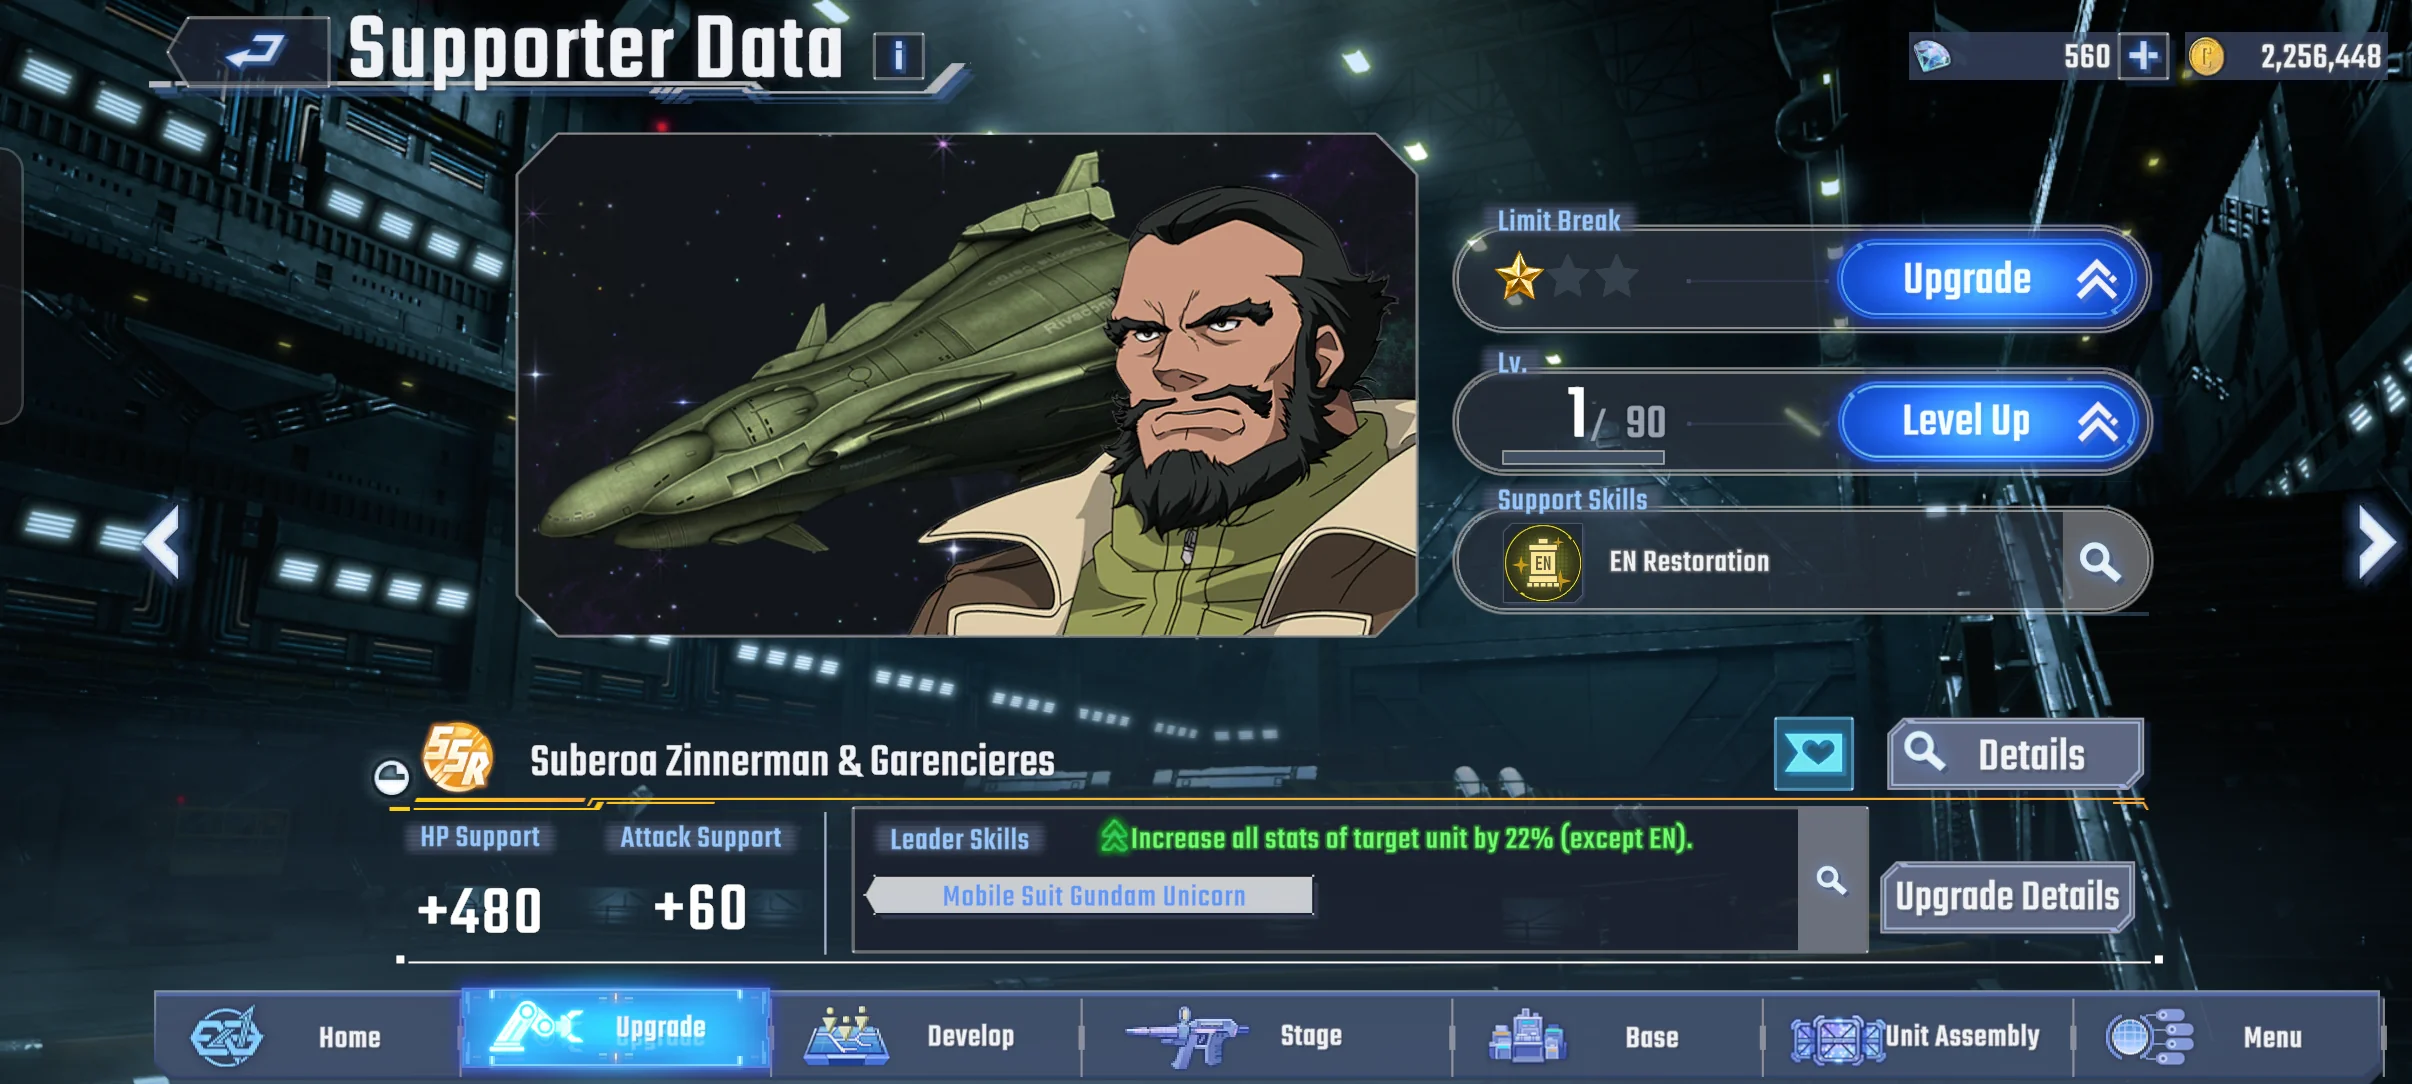Toggle the heart favorite button
The height and width of the screenshot is (1084, 2412).
click(1813, 753)
